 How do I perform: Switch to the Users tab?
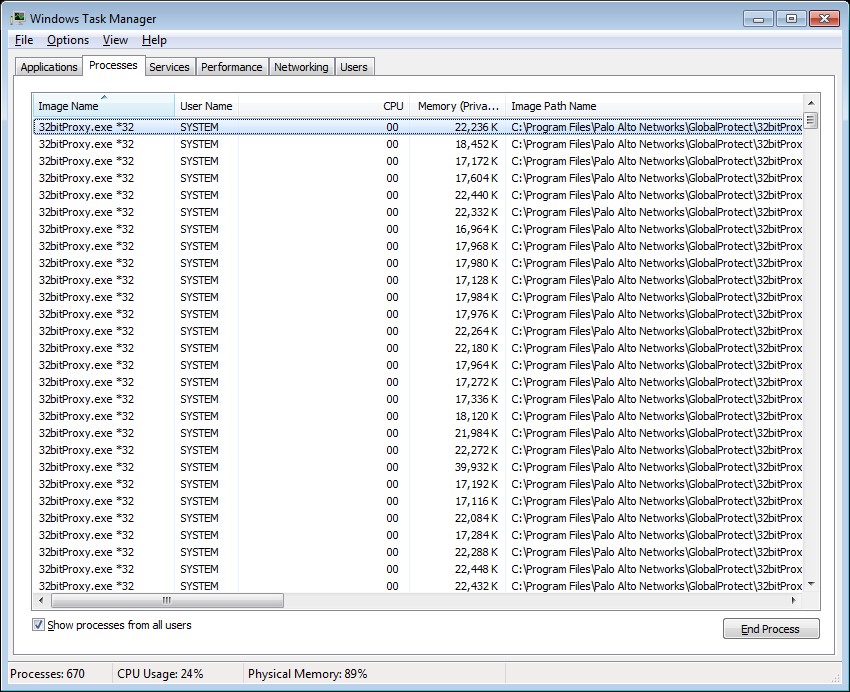(354, 66)
